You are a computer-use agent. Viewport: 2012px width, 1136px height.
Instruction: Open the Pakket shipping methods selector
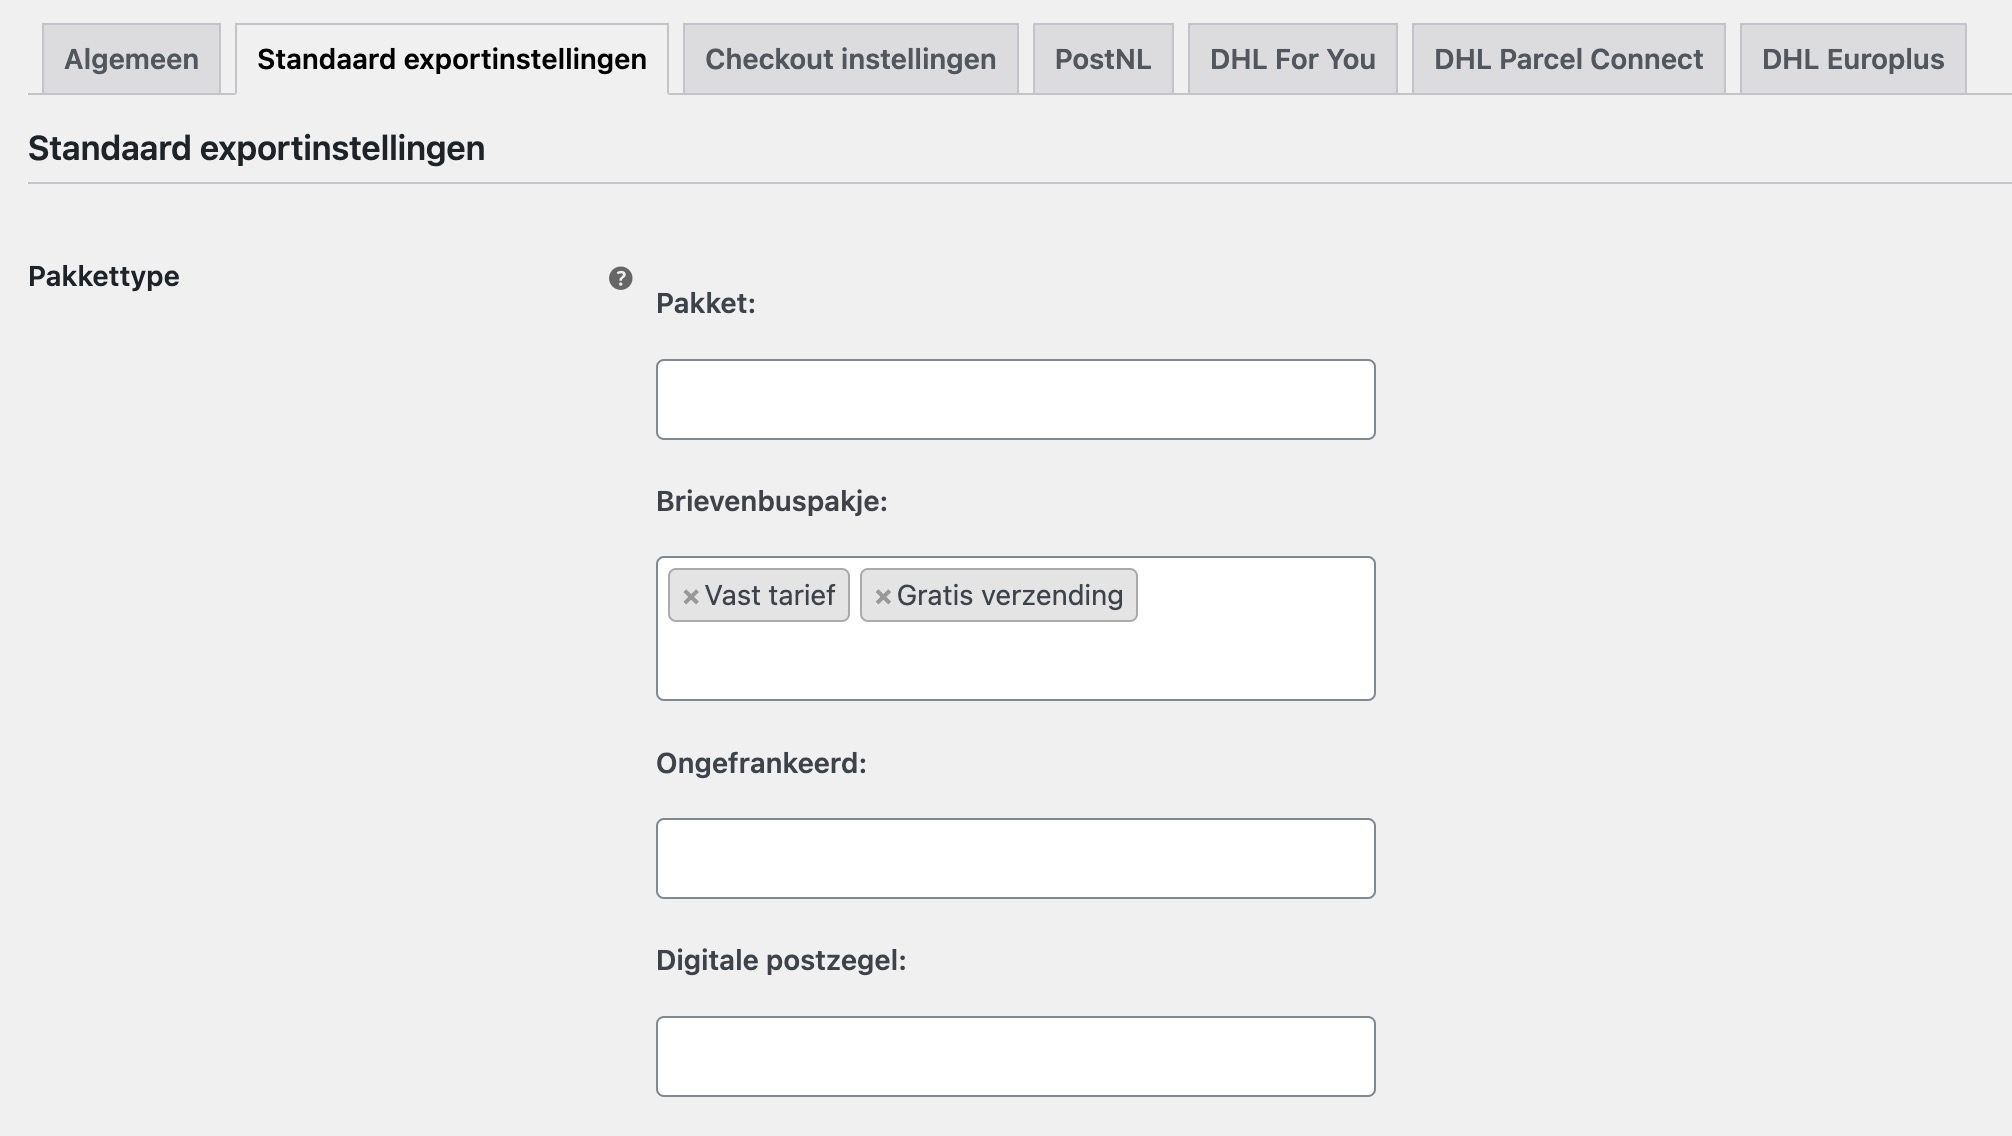tap(1015, 398)
